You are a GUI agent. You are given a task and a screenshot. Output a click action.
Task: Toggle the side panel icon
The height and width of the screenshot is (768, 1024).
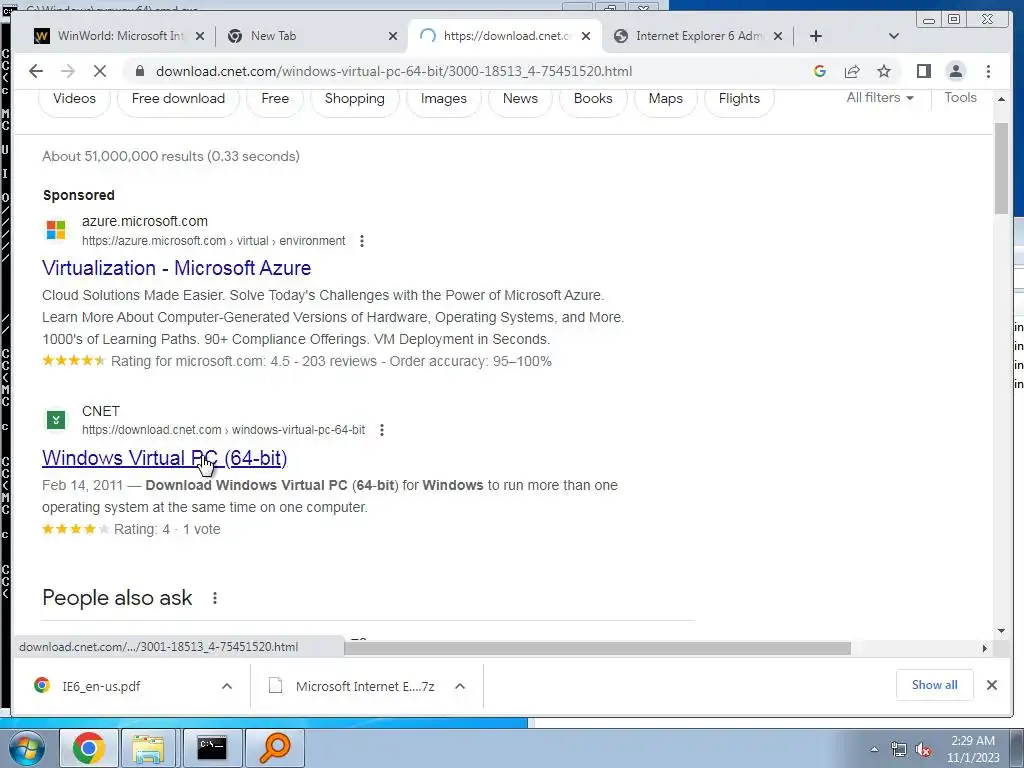click(923, 71)
